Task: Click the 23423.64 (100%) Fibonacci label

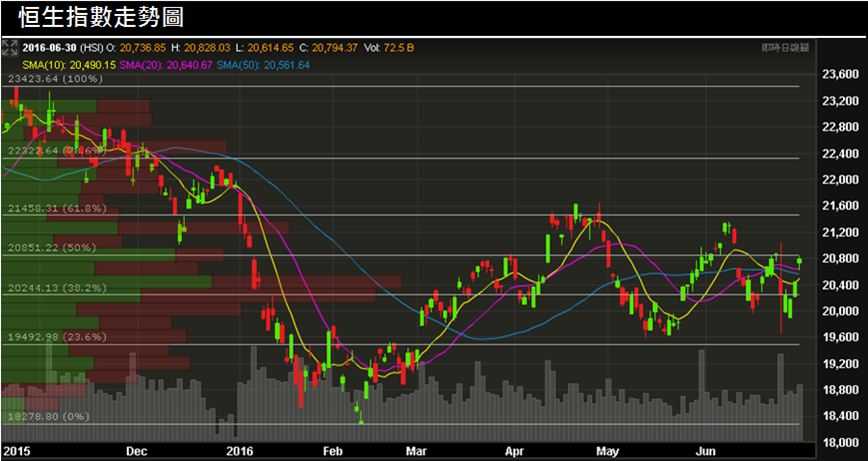Action: 56,79
